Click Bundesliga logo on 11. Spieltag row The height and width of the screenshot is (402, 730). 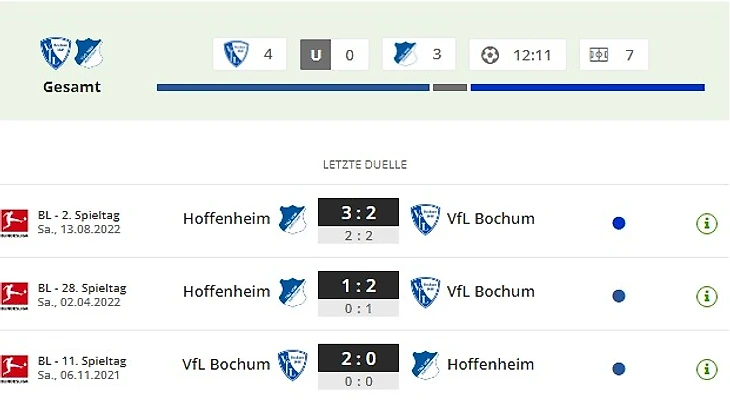[14, 367]
